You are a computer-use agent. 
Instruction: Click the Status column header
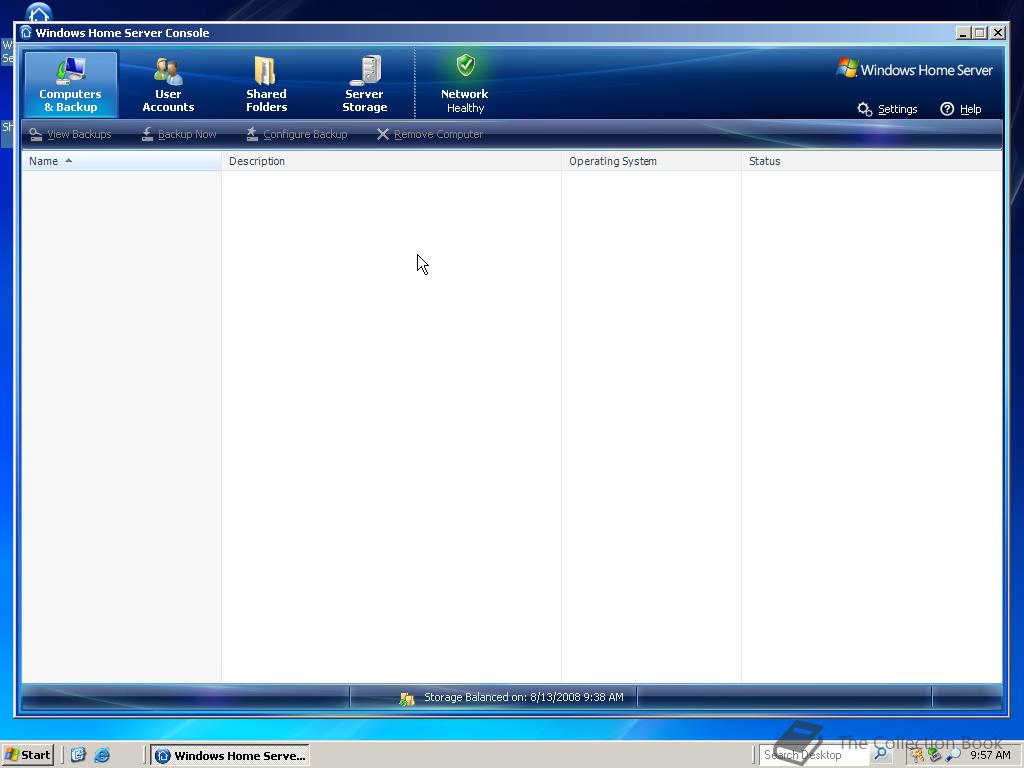[x=872, y=161]
